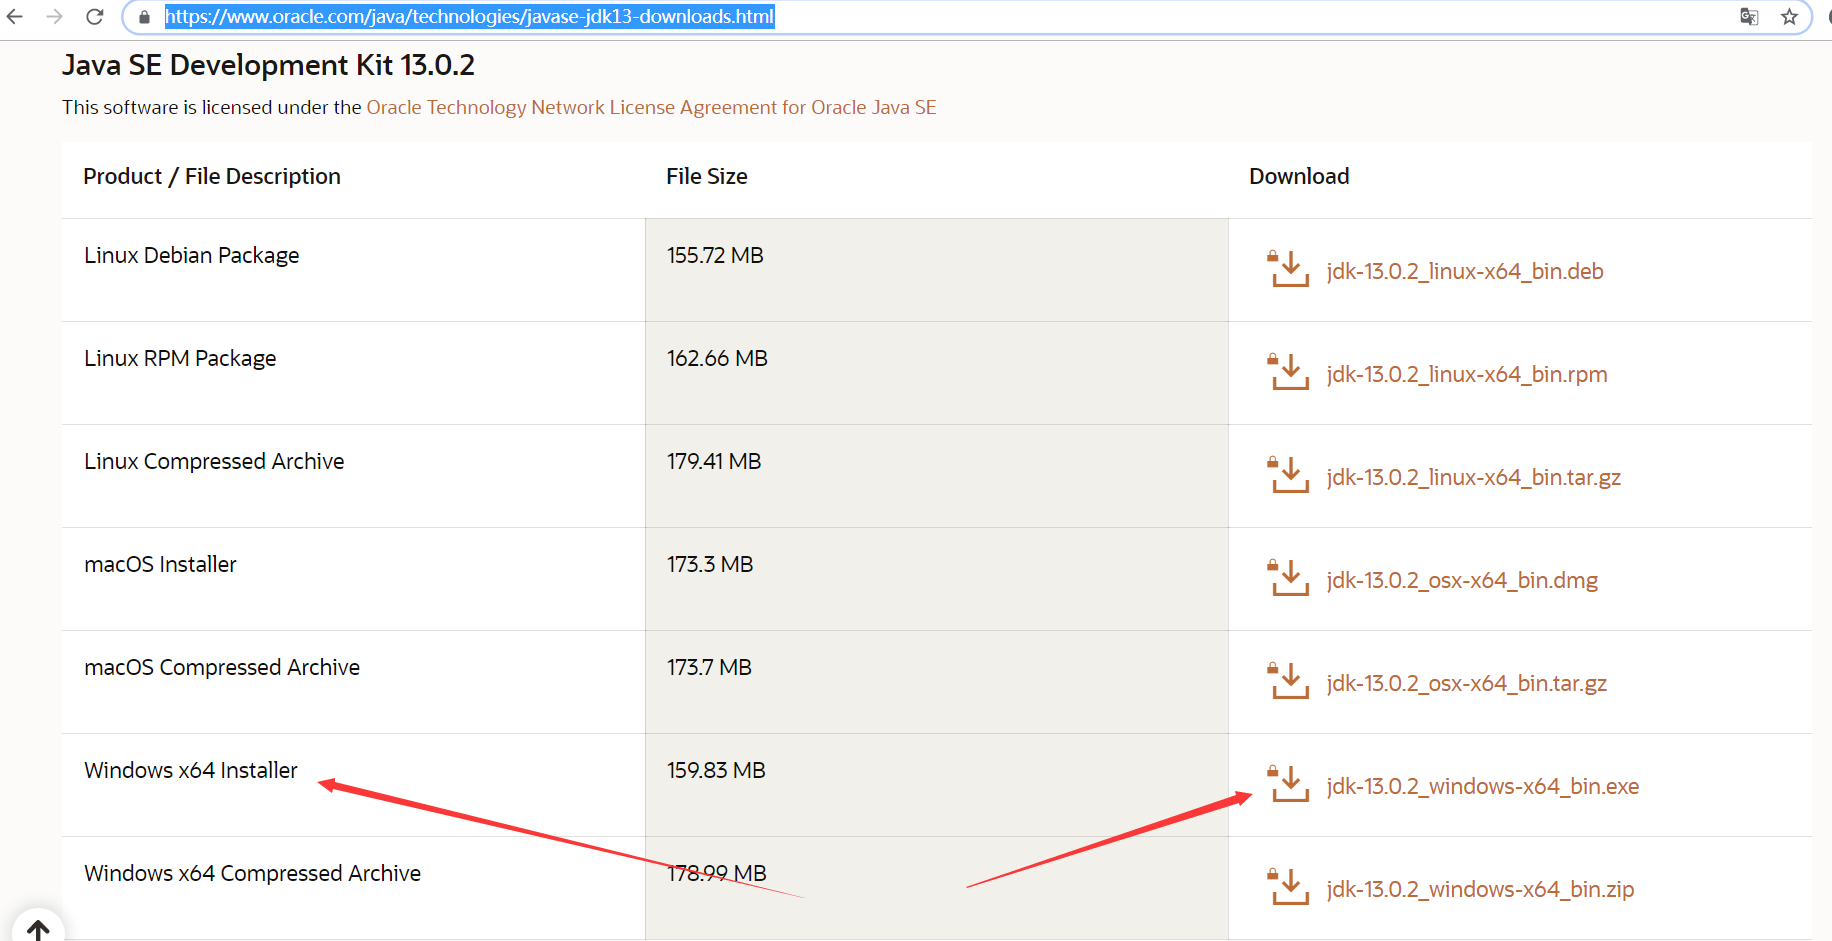Download jdk-13.0.2_osx-x64_bin.tar.gz
Screen dimensions: 1832x941
(1467, 683)
